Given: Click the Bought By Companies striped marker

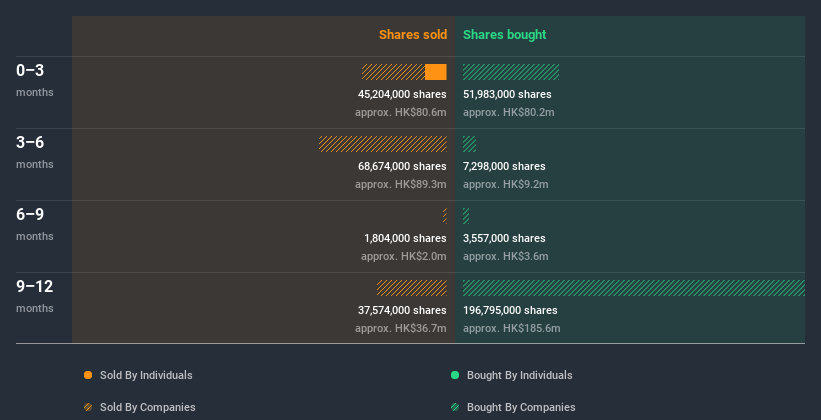Looking at the screenshot, I should coord(455,407).
